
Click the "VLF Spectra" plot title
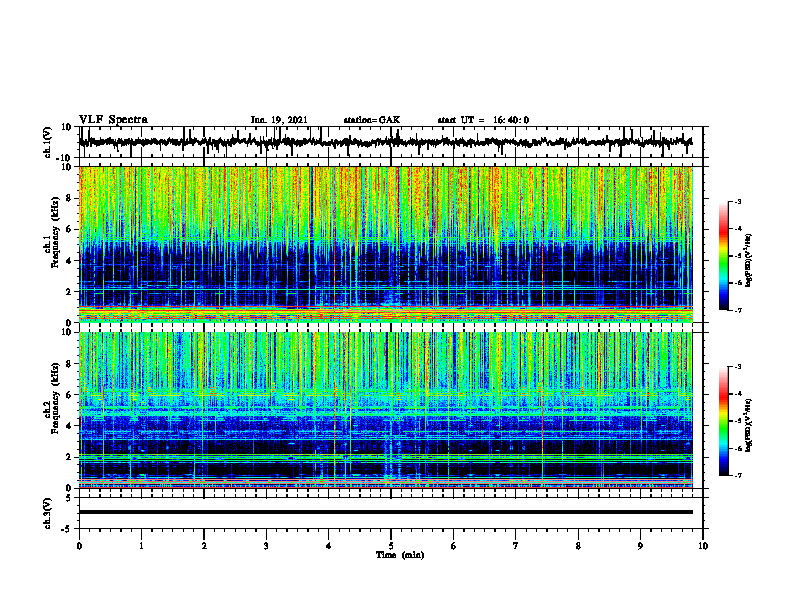pos(113,120)
